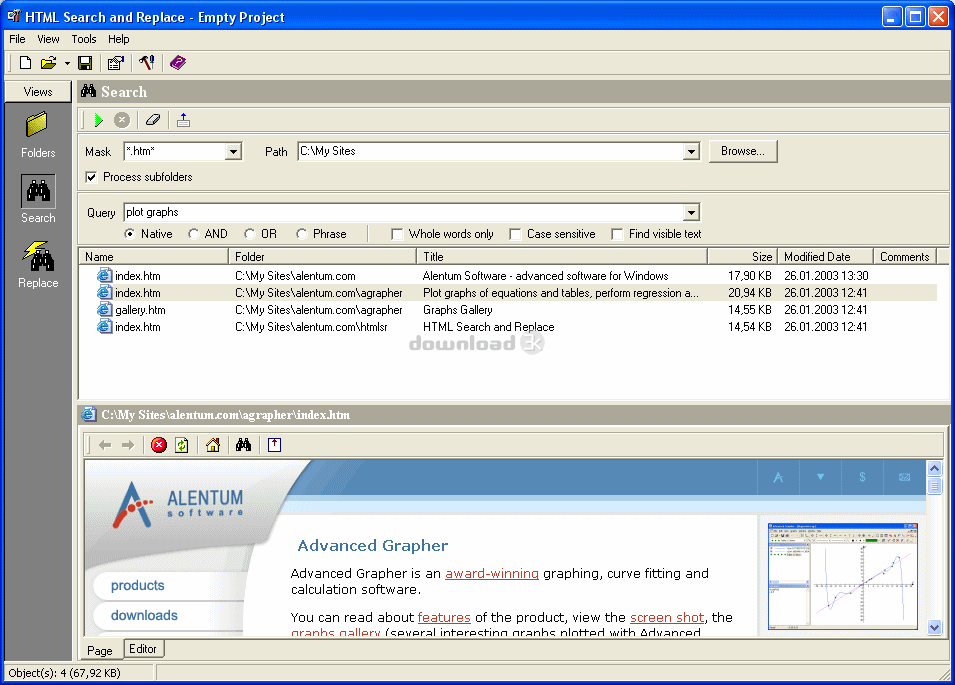Screen dimensions: 955x685
Task: Select the Phrase query mode
Action: [x=301, y=234]
